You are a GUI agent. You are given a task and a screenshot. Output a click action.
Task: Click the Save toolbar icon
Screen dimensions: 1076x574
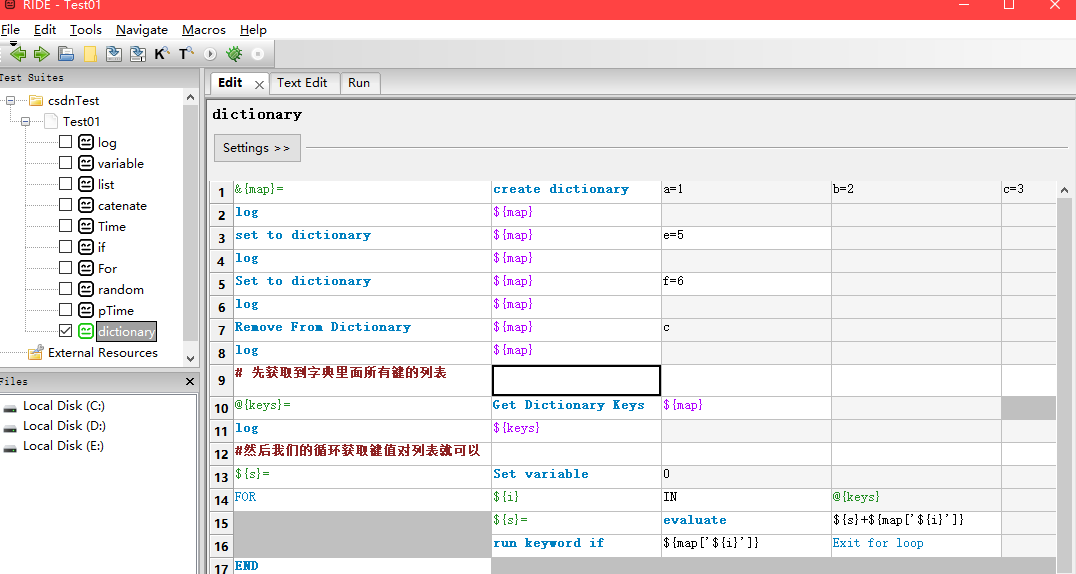114,54
